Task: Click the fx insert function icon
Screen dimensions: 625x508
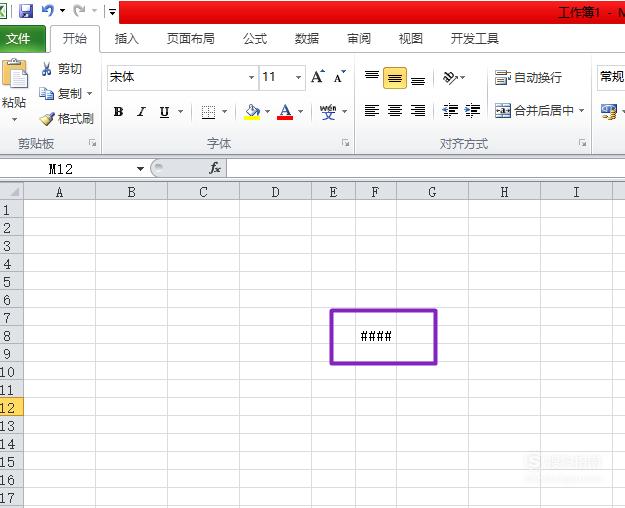Action: pos(215,168)
